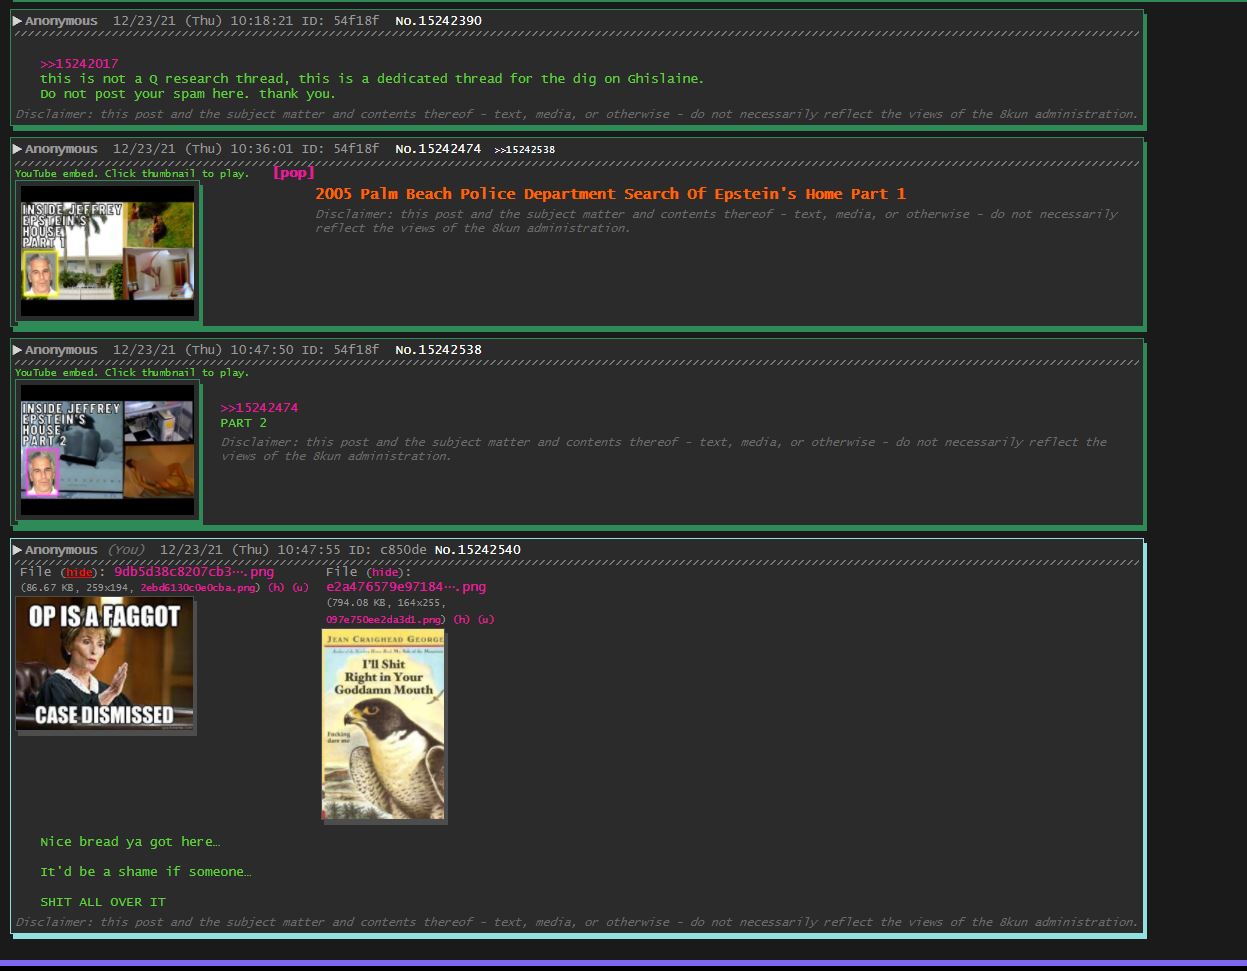
Task: Open post menu arrow for post No.15242474
Action: [17, 149]
